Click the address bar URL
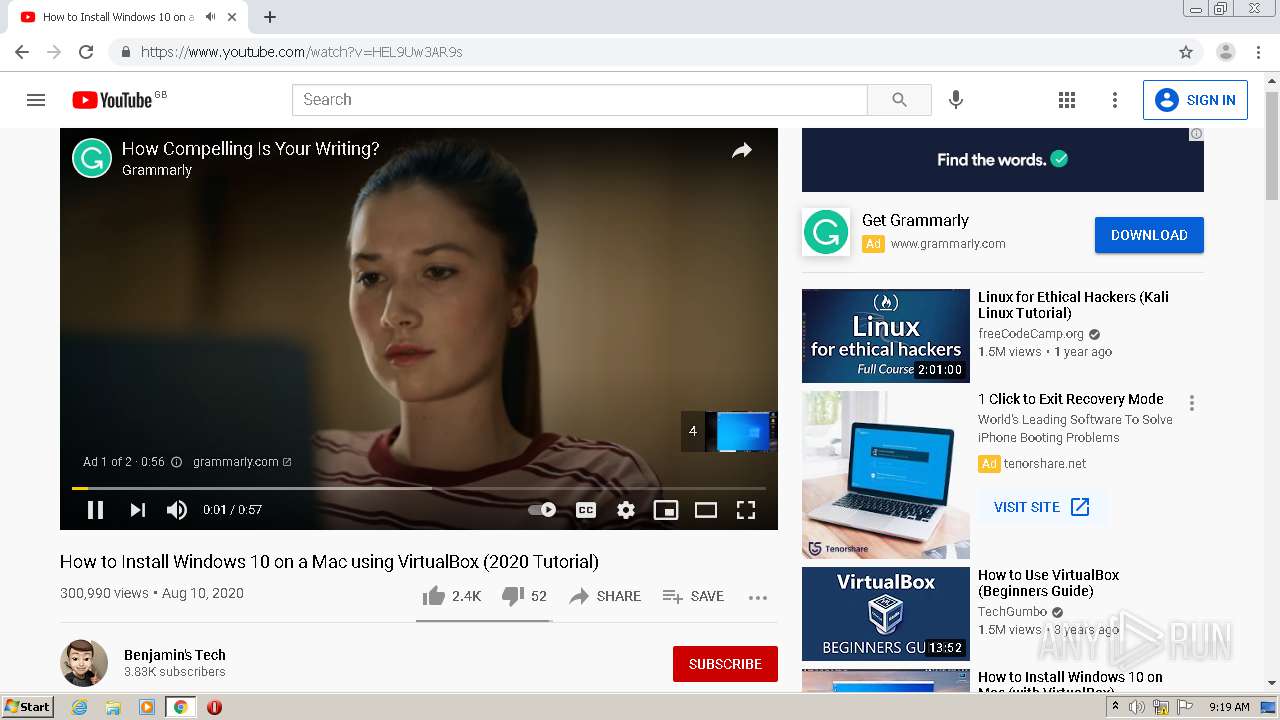Screen dimensions: 1280x720 pos(301,52)
